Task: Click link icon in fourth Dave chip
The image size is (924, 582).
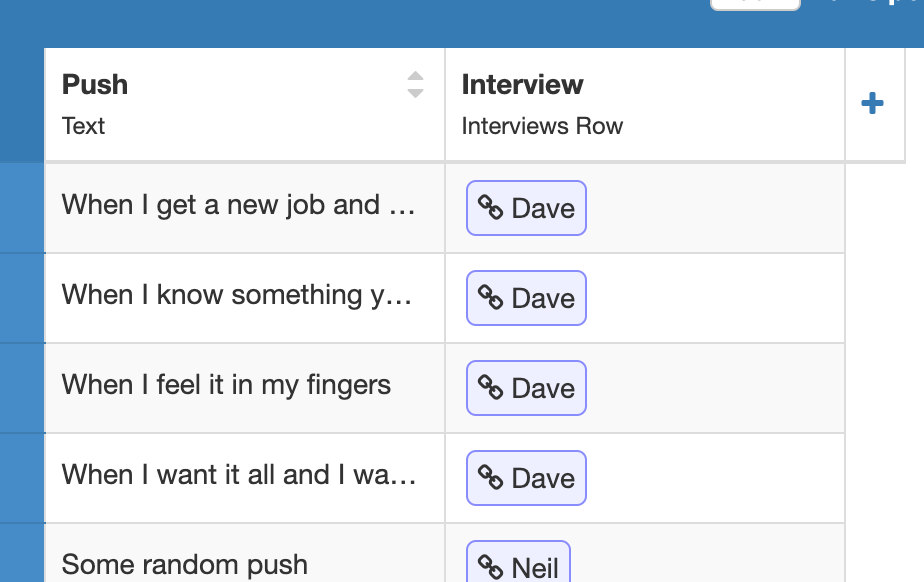Action: (490, 478)
